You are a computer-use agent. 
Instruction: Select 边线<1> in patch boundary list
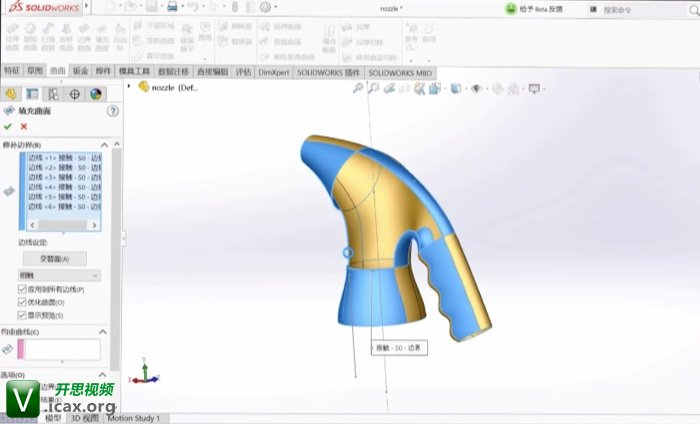[x=65, y=158]
